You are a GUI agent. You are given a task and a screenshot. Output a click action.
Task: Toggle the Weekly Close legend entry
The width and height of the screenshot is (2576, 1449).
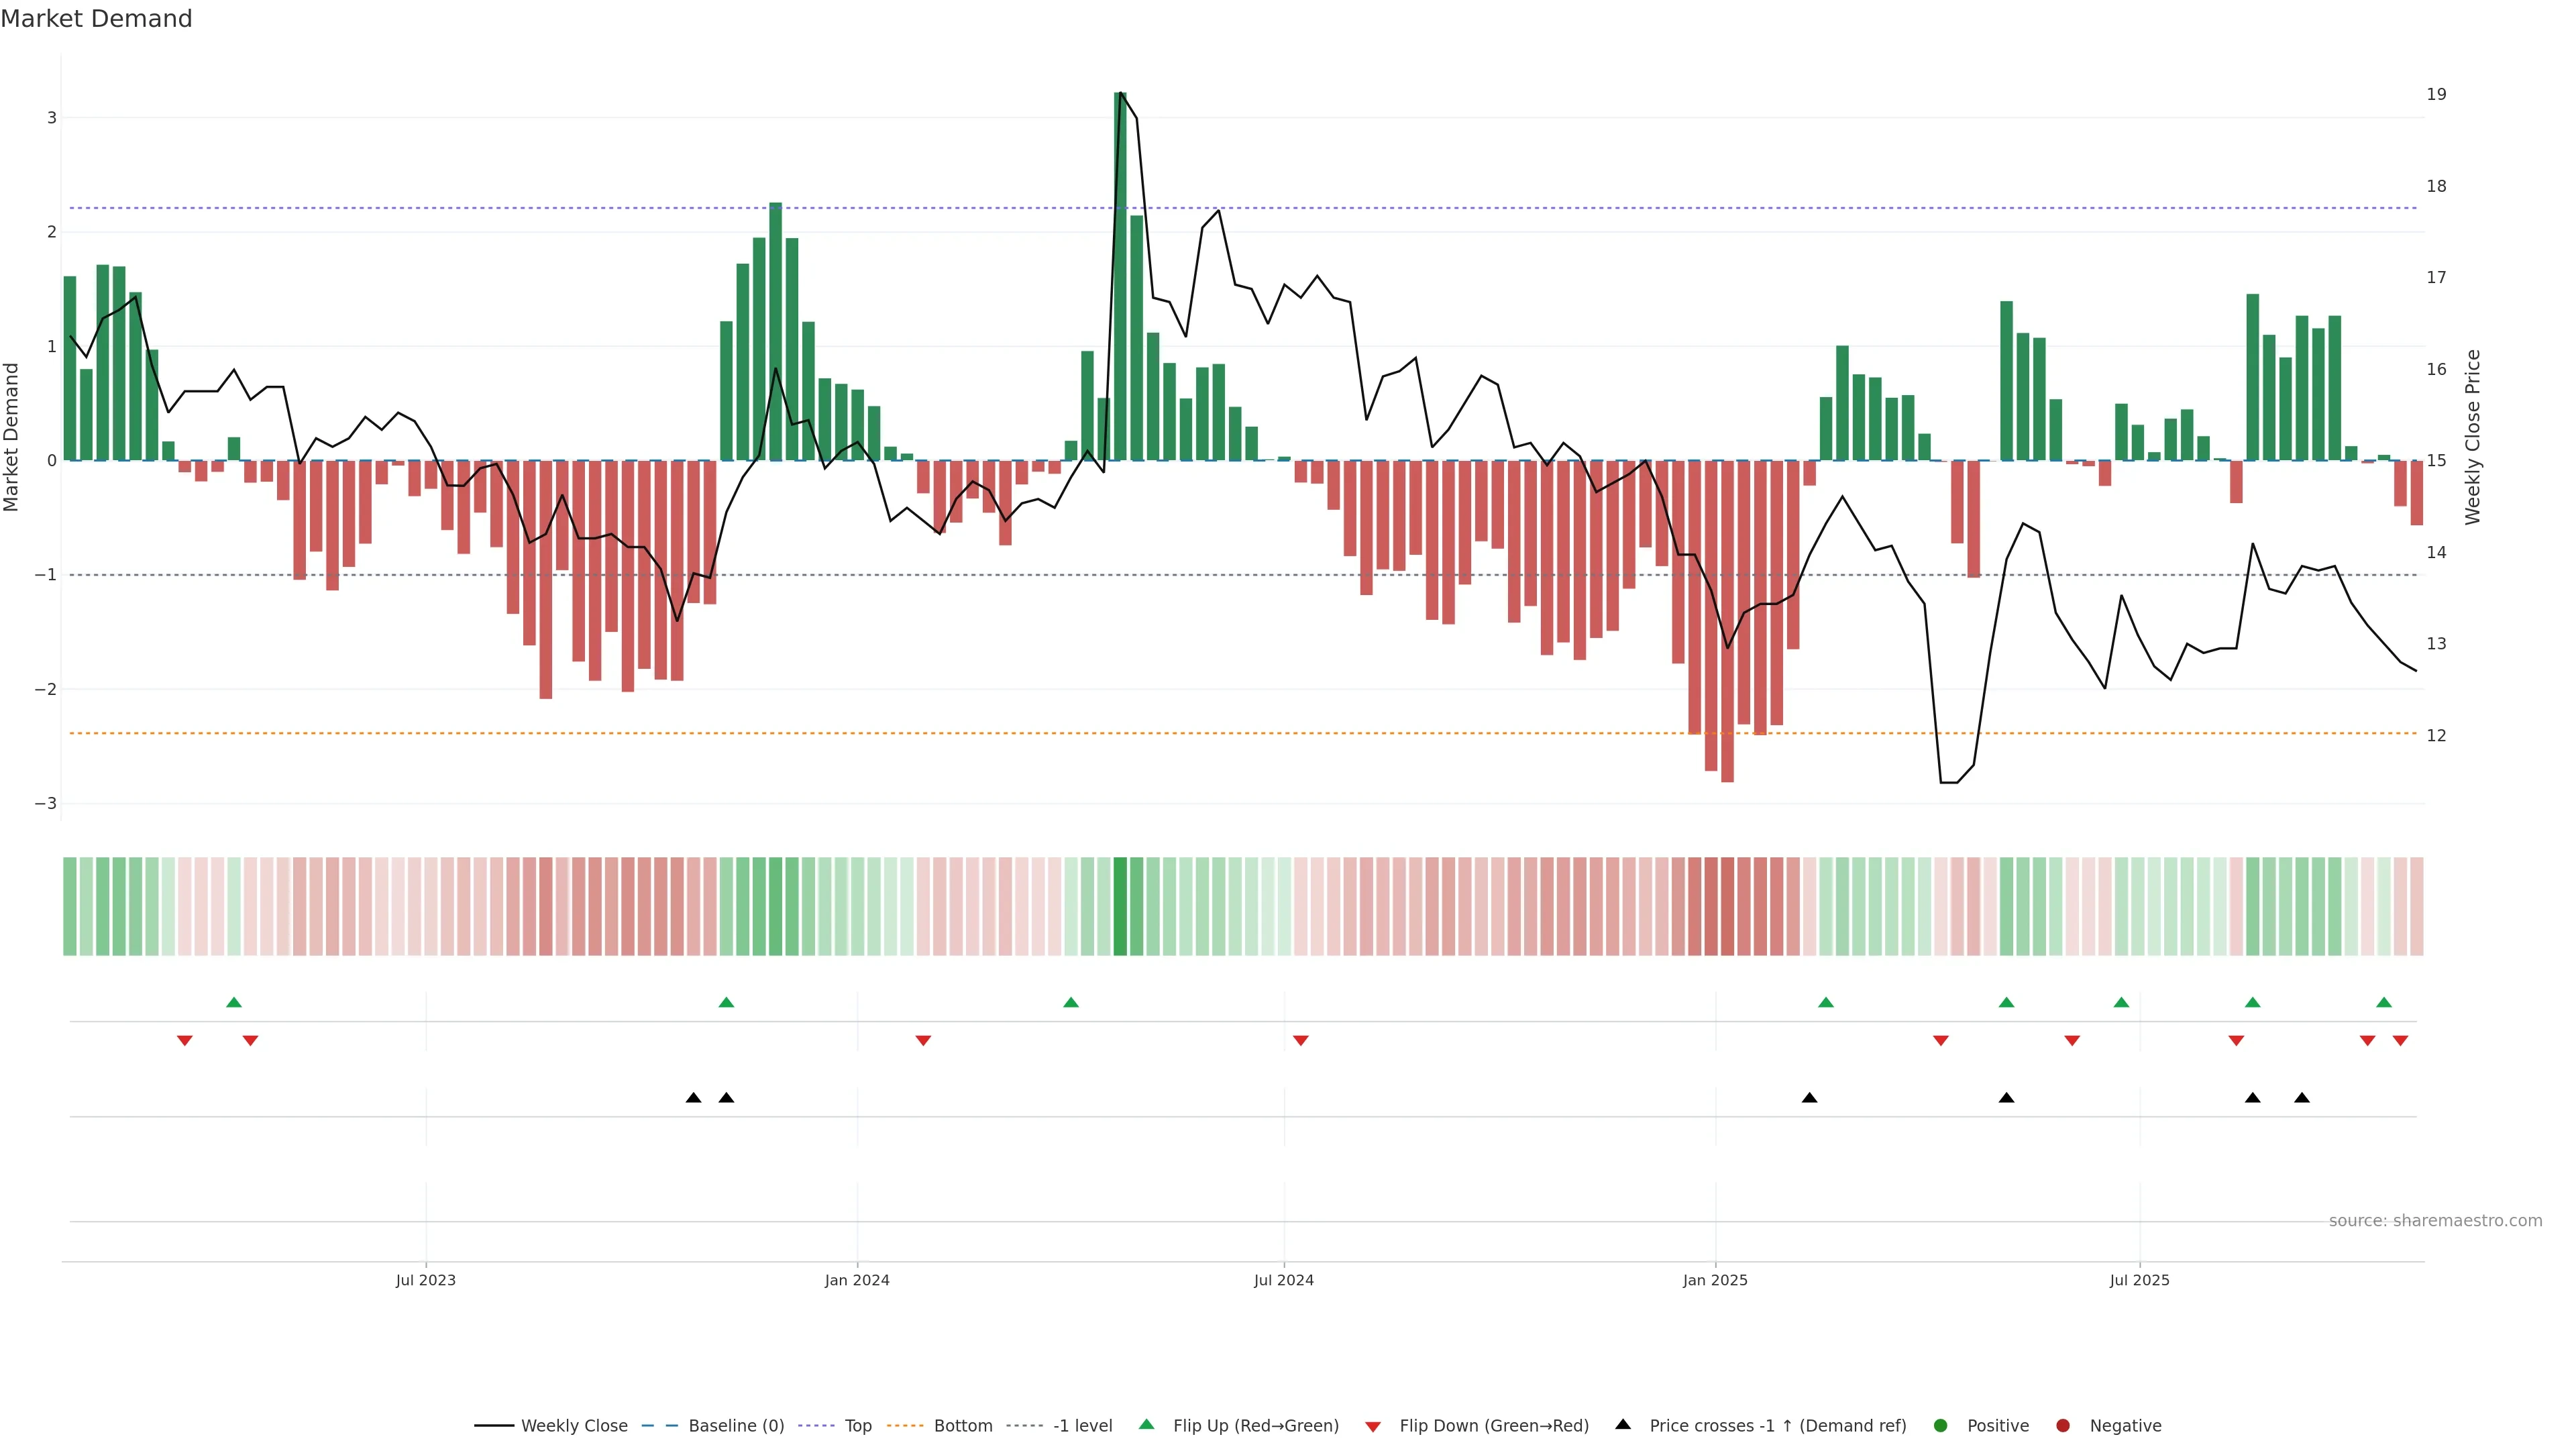coord(574,1425)
